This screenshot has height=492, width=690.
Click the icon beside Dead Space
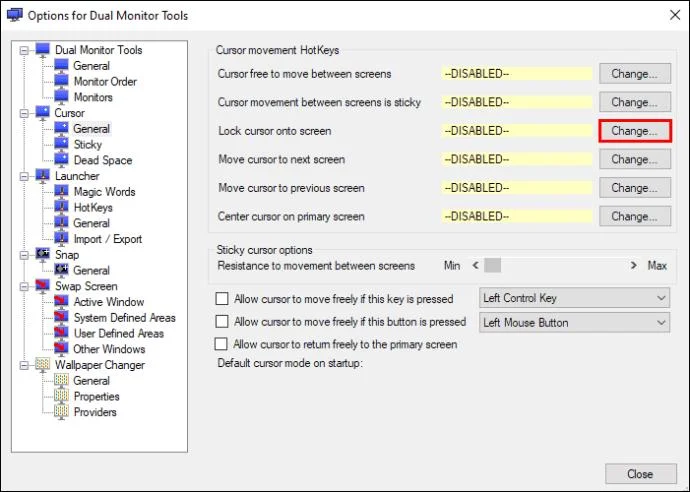(61, 160)
